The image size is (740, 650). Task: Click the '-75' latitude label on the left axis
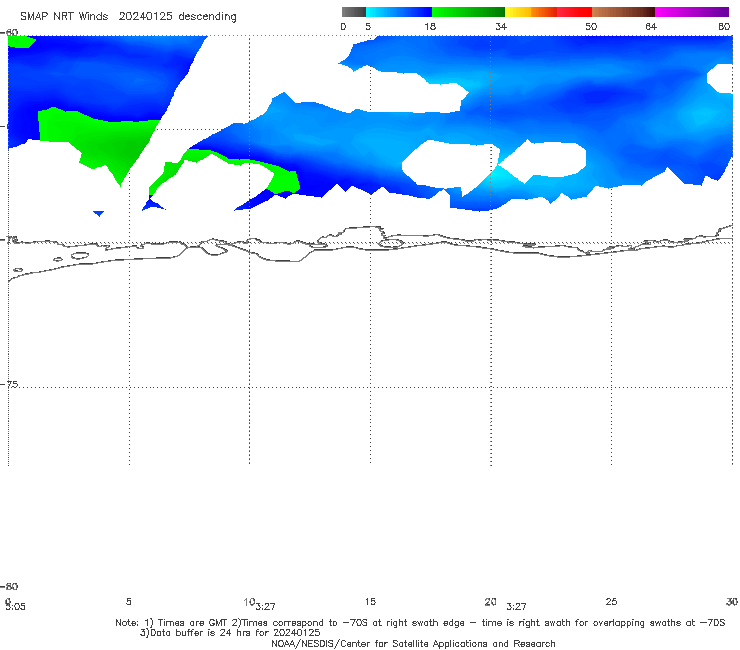click(x=9, y=384)
